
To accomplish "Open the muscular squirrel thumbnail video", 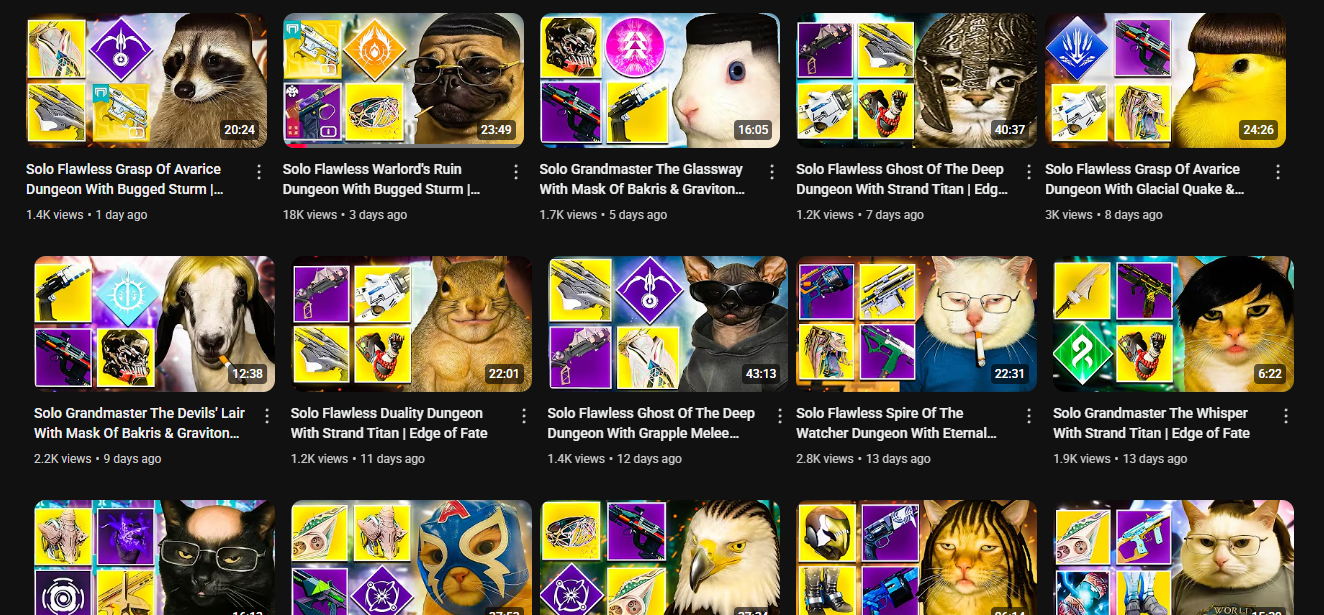I will (411, 324).
